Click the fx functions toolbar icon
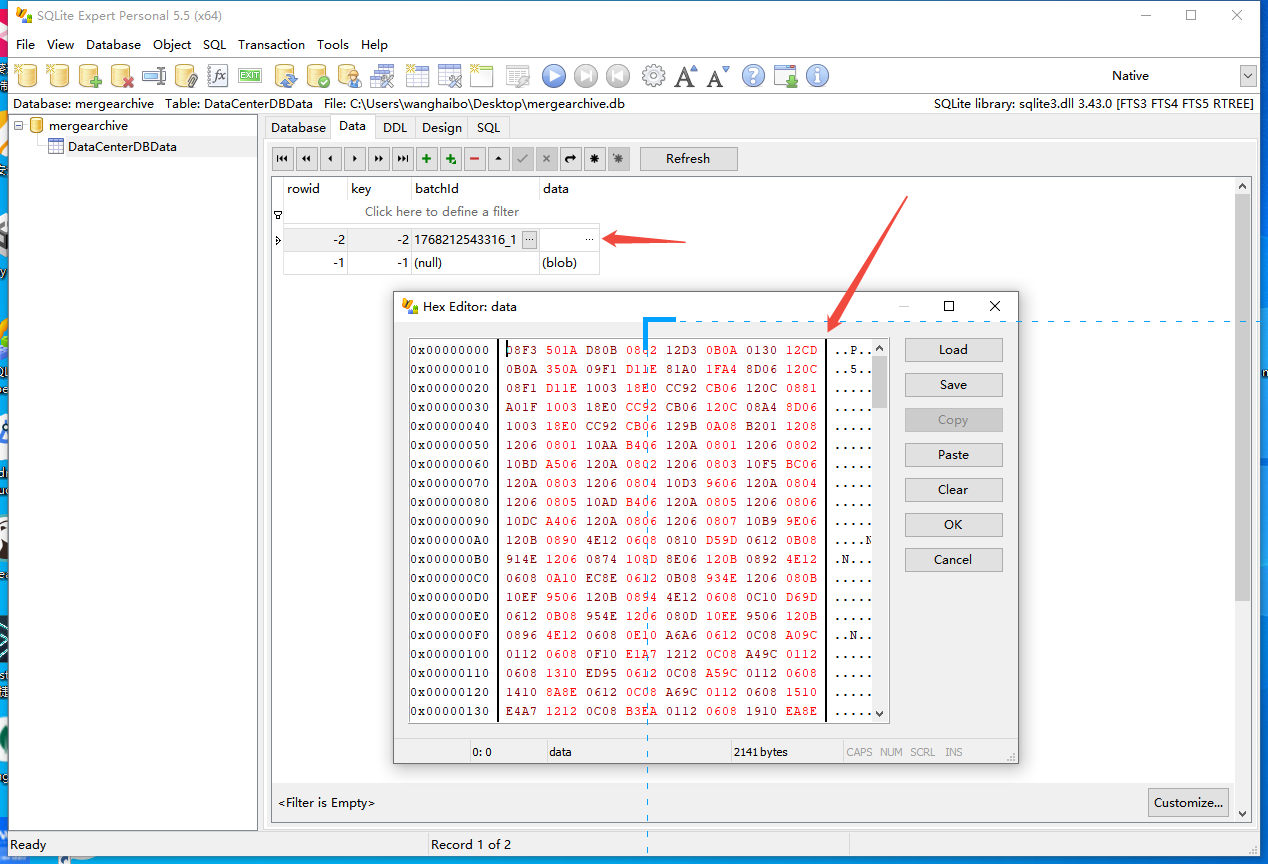The height and width of the screenshot is (864, 1268). tap(217, 76)
